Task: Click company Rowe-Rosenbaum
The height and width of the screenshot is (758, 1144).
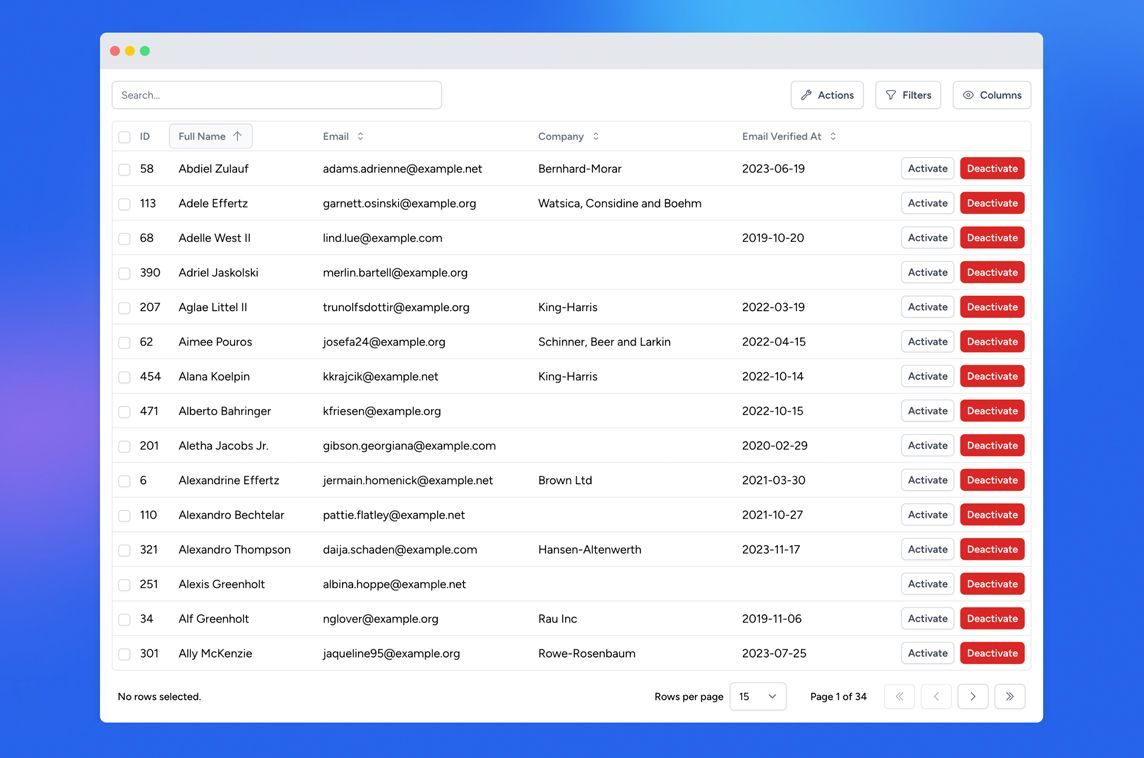Action: pos(587,654)
